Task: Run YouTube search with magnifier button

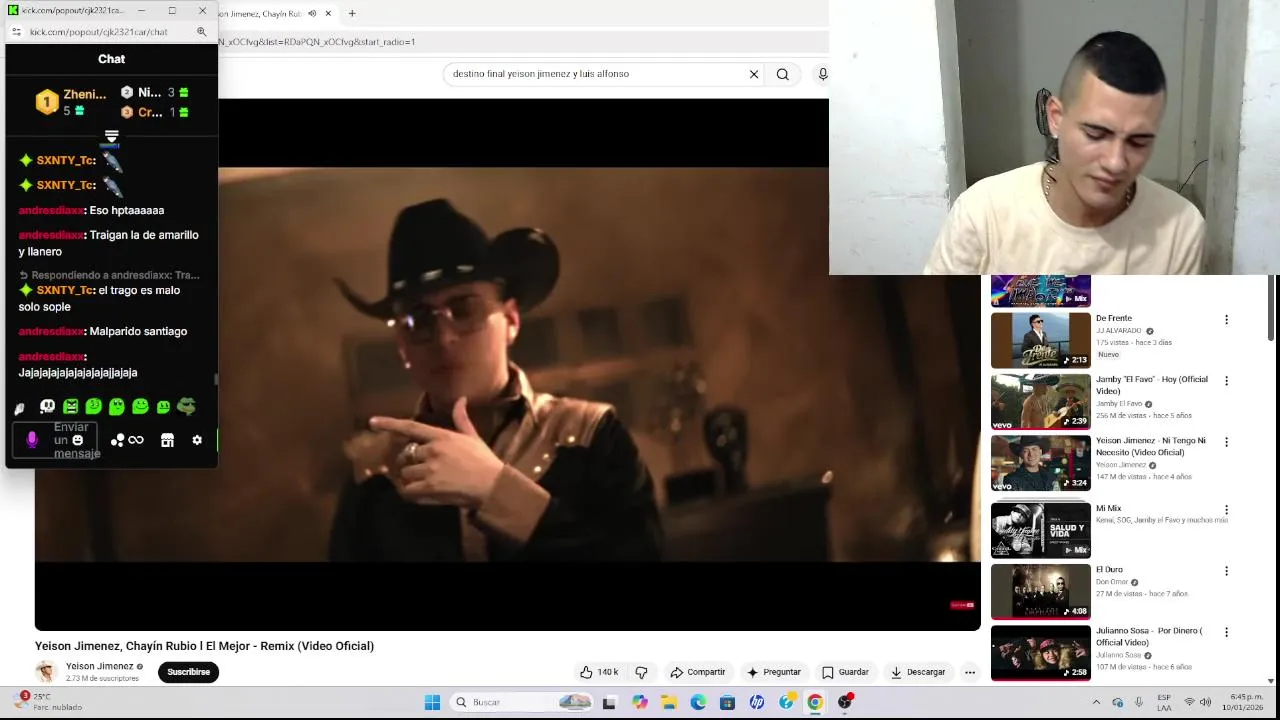Action: tap(783, 74)
